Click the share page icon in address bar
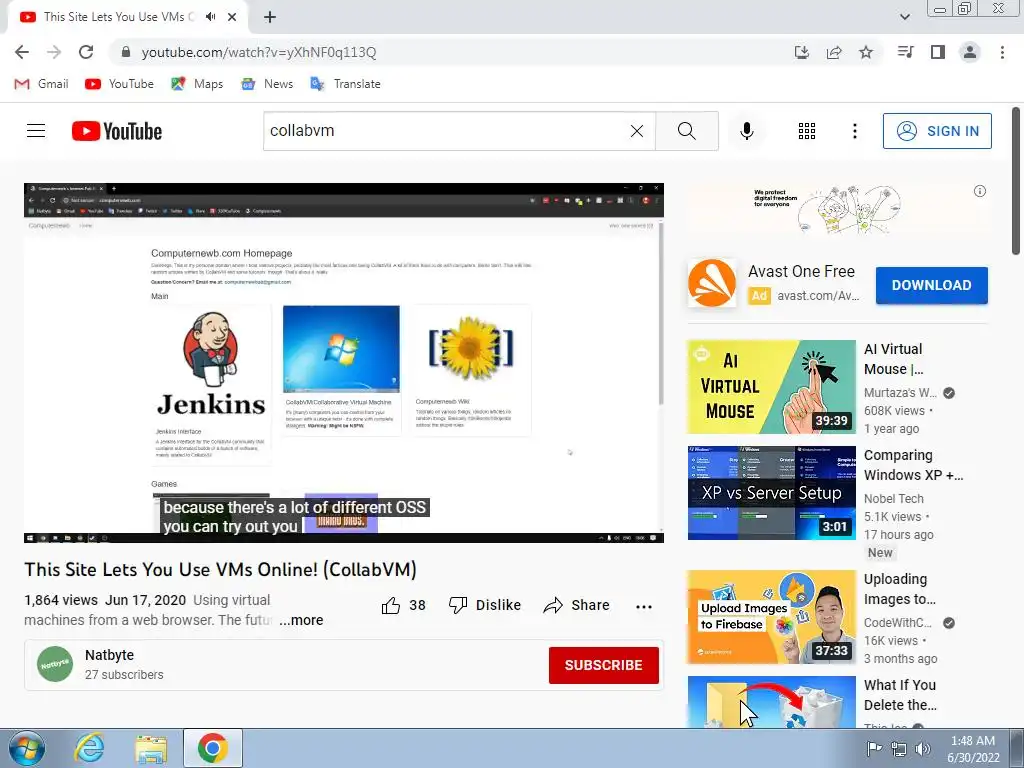 pos(834,52)
